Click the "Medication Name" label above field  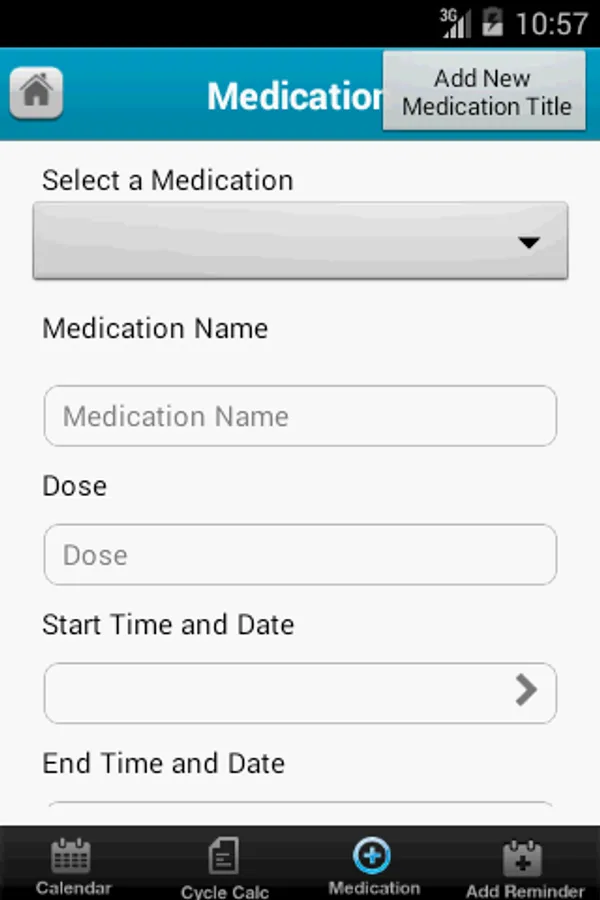click(155, 329)
